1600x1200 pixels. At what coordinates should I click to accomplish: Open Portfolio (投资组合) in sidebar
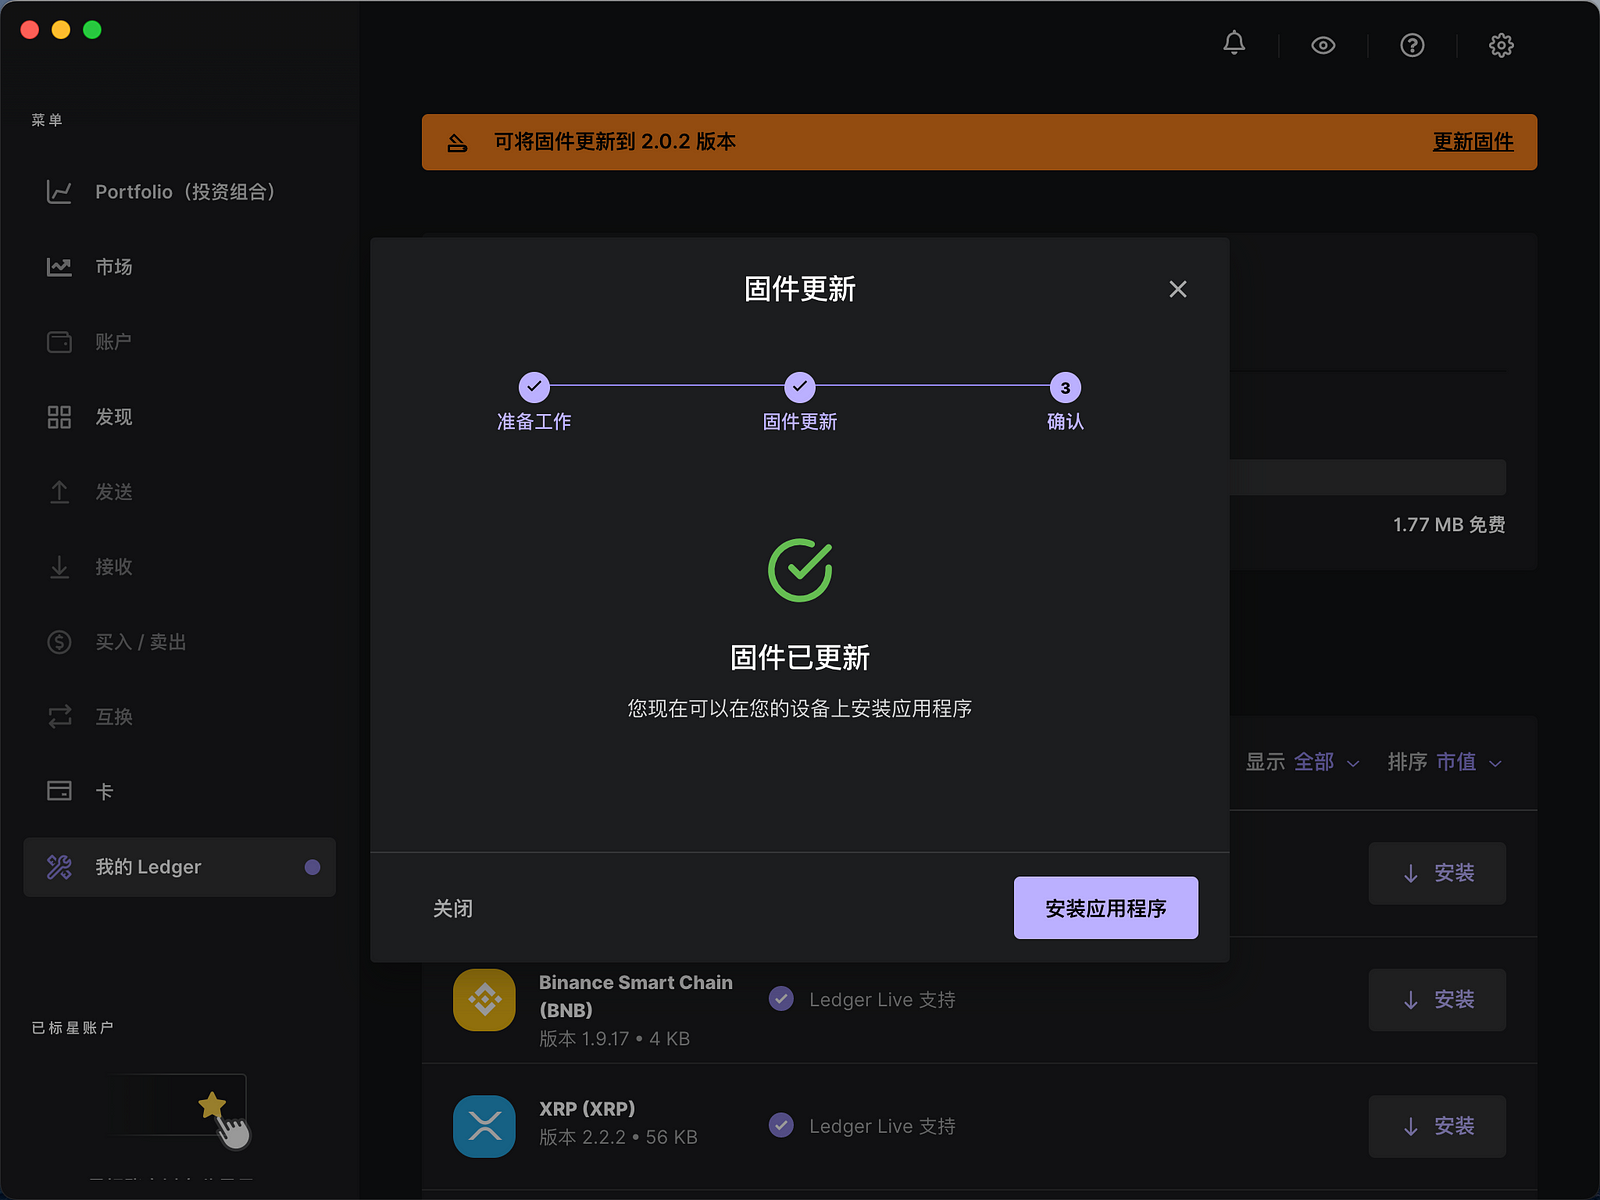pyautogui.click(x=180, y=192)
